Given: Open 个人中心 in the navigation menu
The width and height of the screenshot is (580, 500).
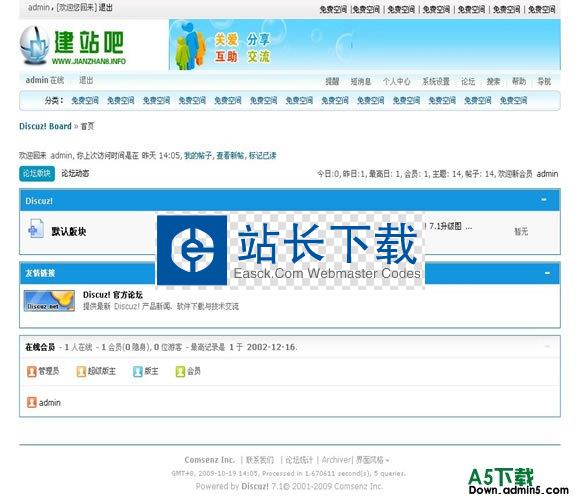Looking at the screenshot, I should [x=397, y=81].
